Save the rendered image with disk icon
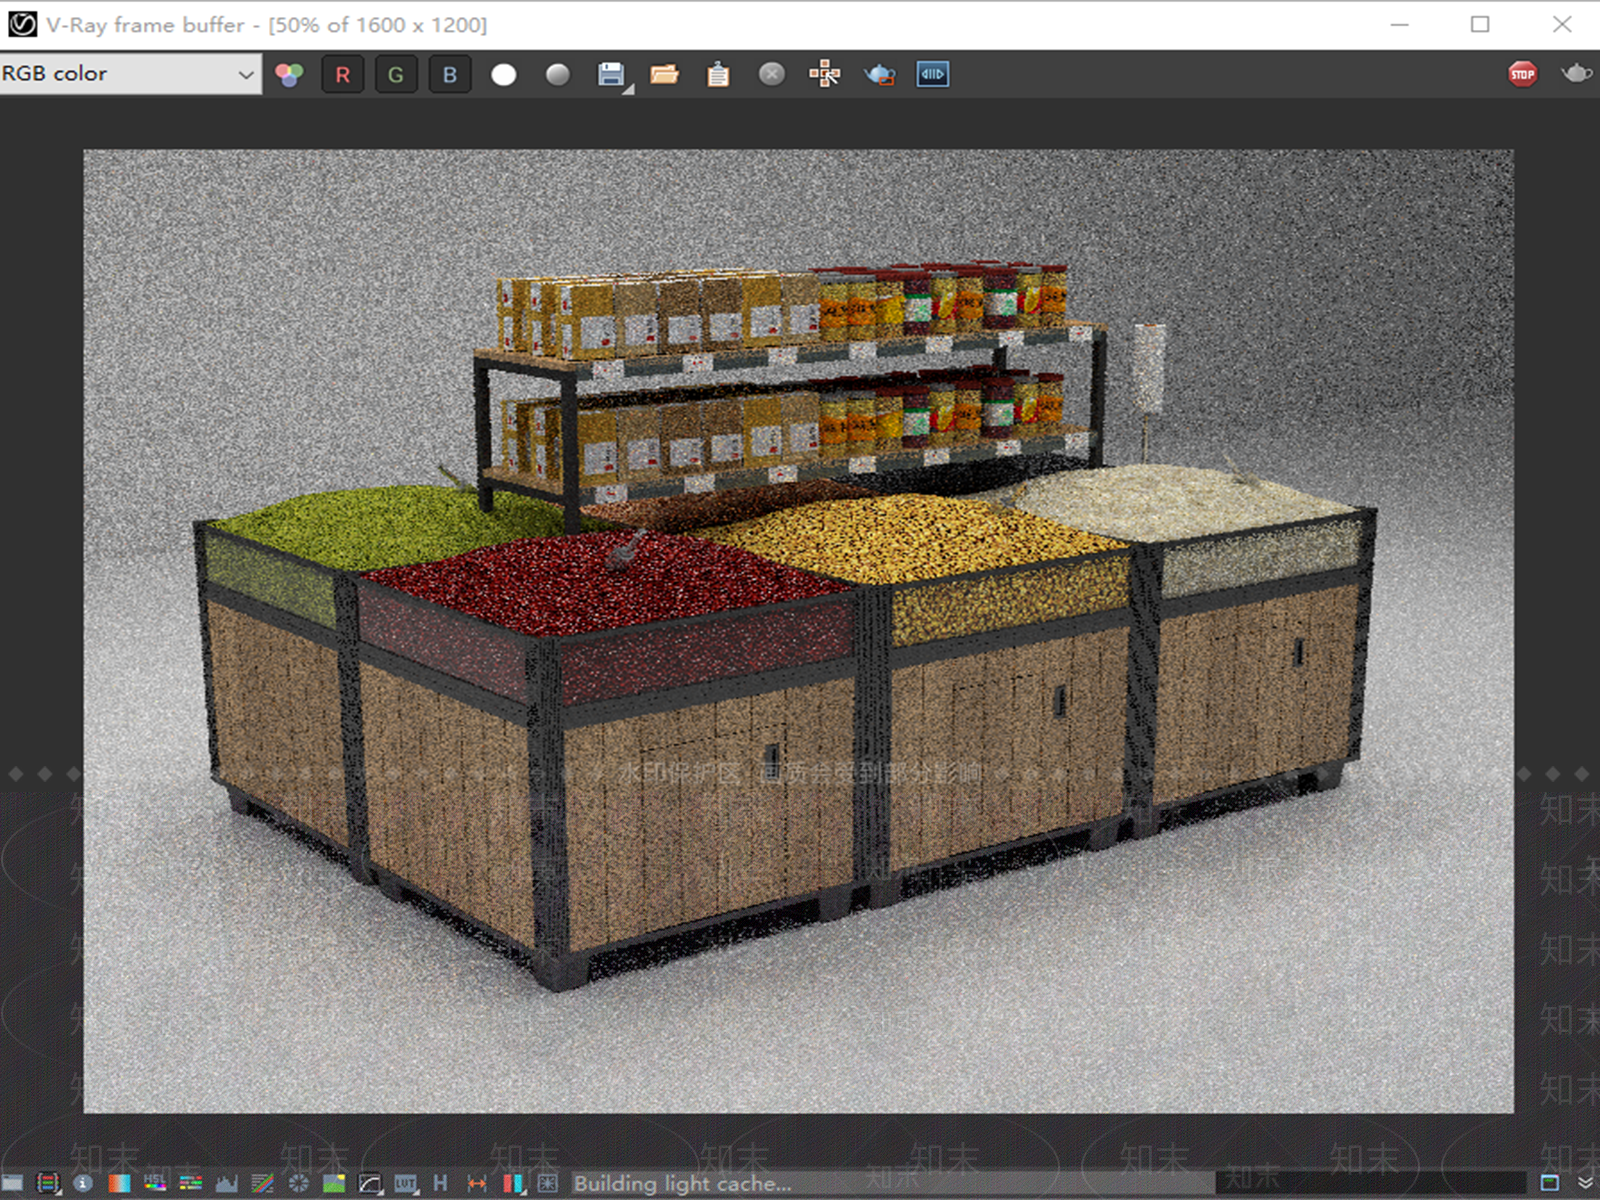This screenshot has height=1200, width=1600. (x=610, y=74)
